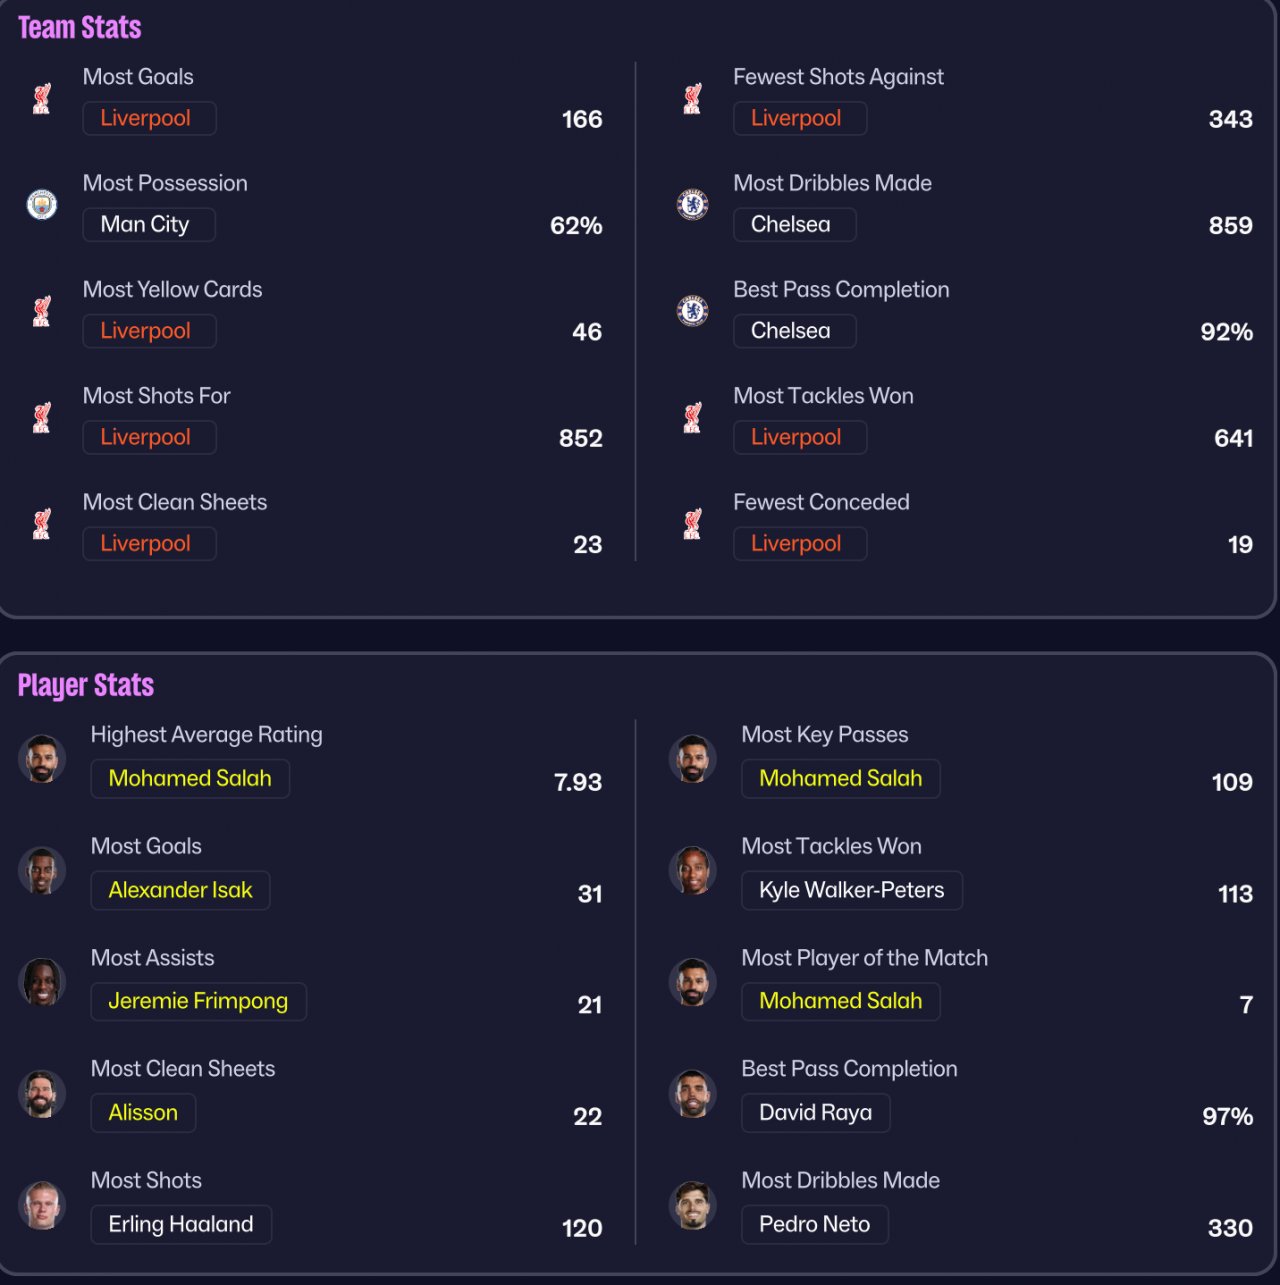
Task: Click Liverpool crest beside Most Goals
Action: 41,98
